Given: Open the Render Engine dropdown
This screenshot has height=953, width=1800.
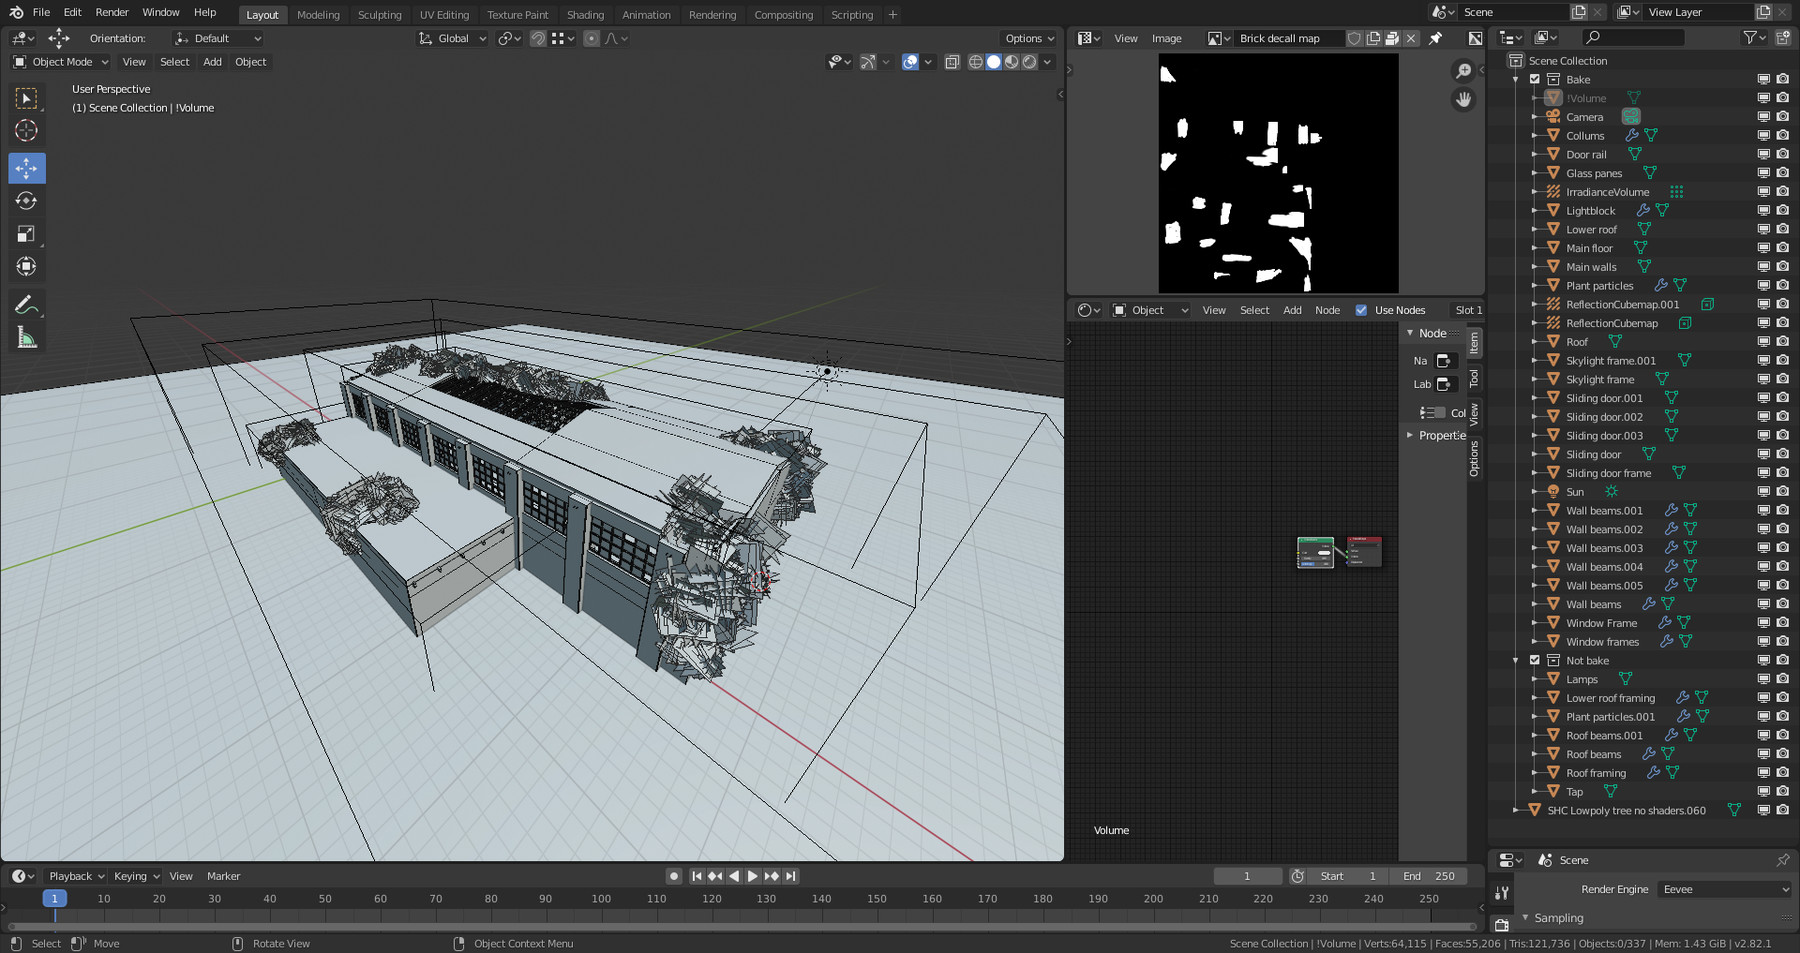Looking at the screenshot, I should coord(1724,889).
